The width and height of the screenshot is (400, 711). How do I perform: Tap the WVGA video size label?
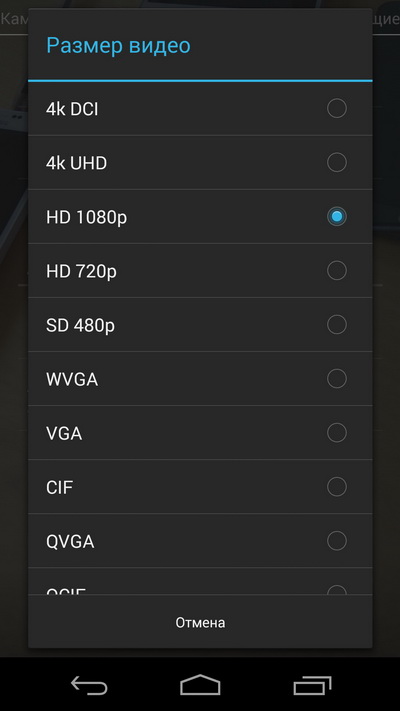click(x=72, y=380)
